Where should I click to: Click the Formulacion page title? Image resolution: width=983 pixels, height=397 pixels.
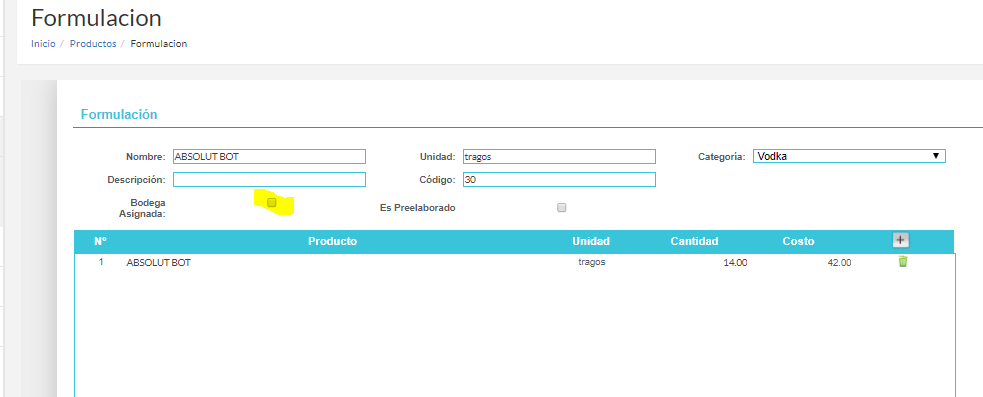tap(97, 18)
